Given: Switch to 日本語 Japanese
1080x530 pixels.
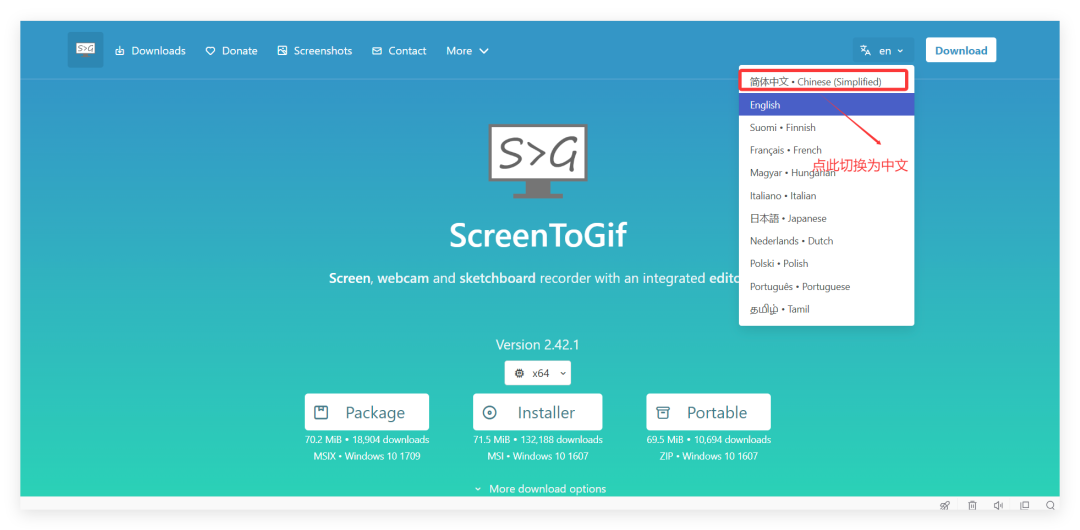Looking at the screenshot, I should click(x=827, y=218).
